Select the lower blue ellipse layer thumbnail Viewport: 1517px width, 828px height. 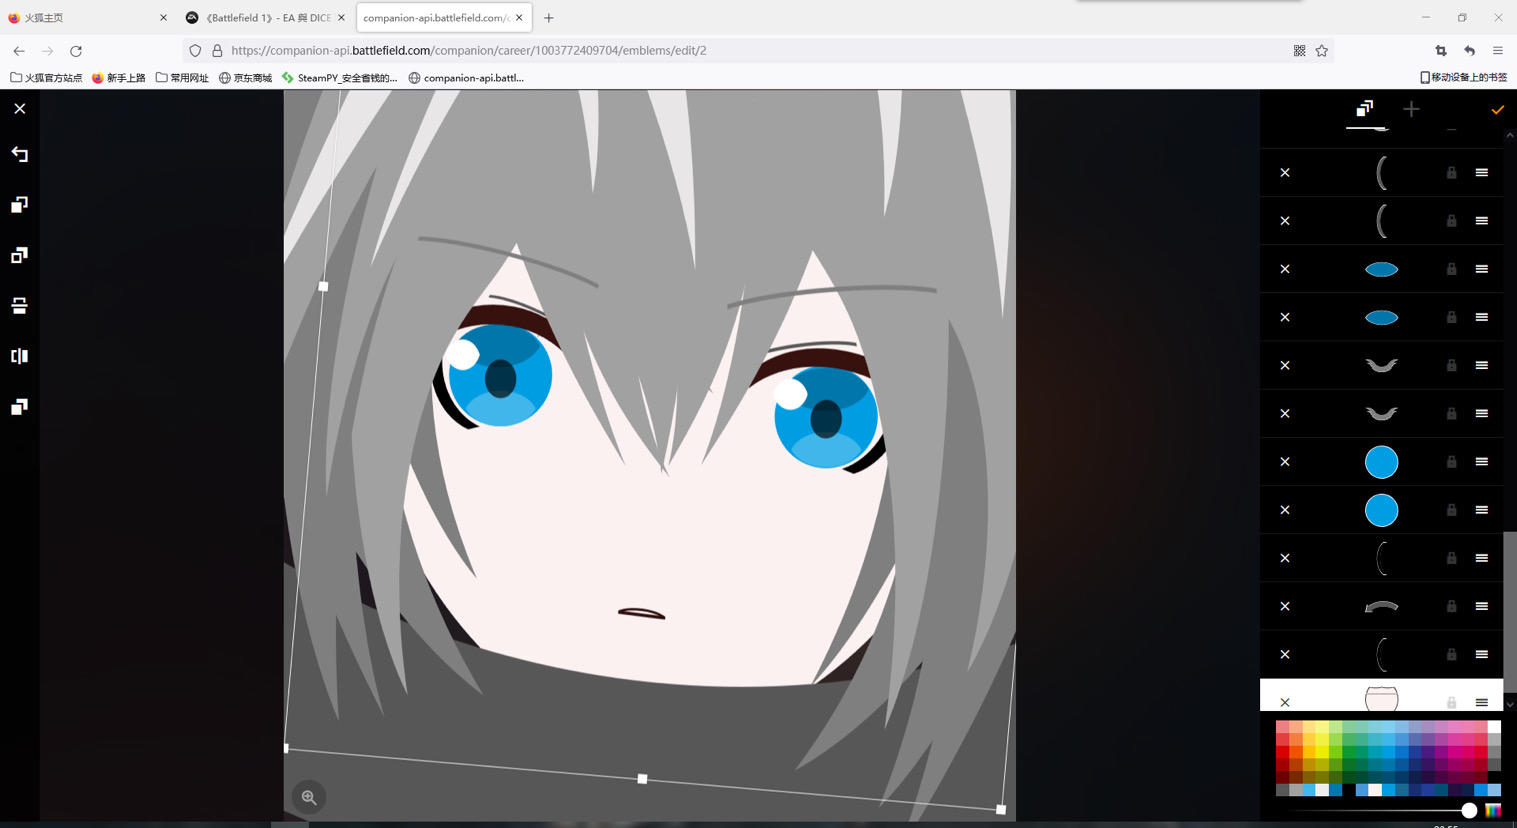[1381, 317]
